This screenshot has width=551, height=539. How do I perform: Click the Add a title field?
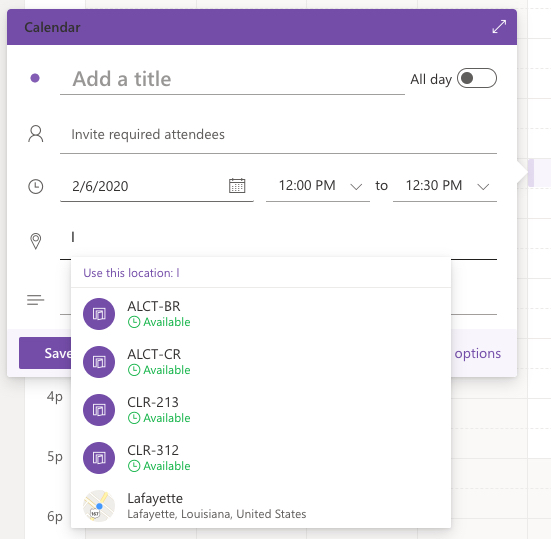[x=232, y=79]
